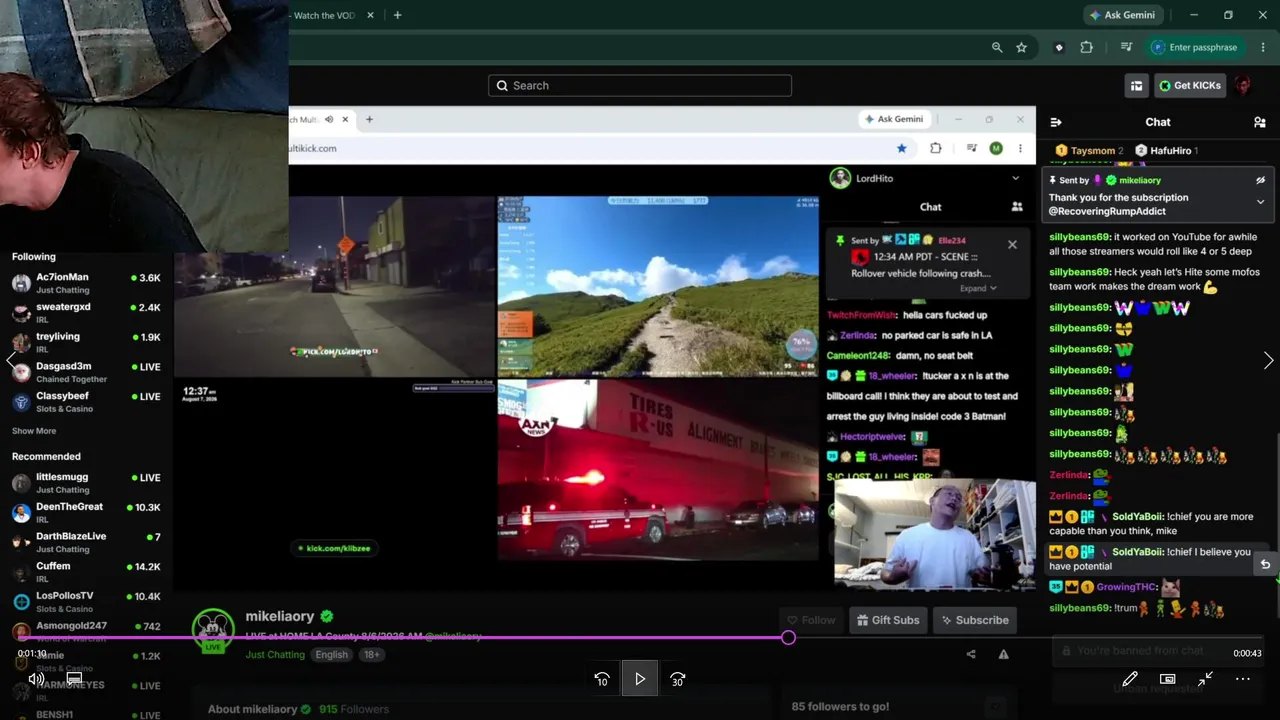Open treyliving channel from sidebar
The image size is (1280, 720).
tap(86, 343)
